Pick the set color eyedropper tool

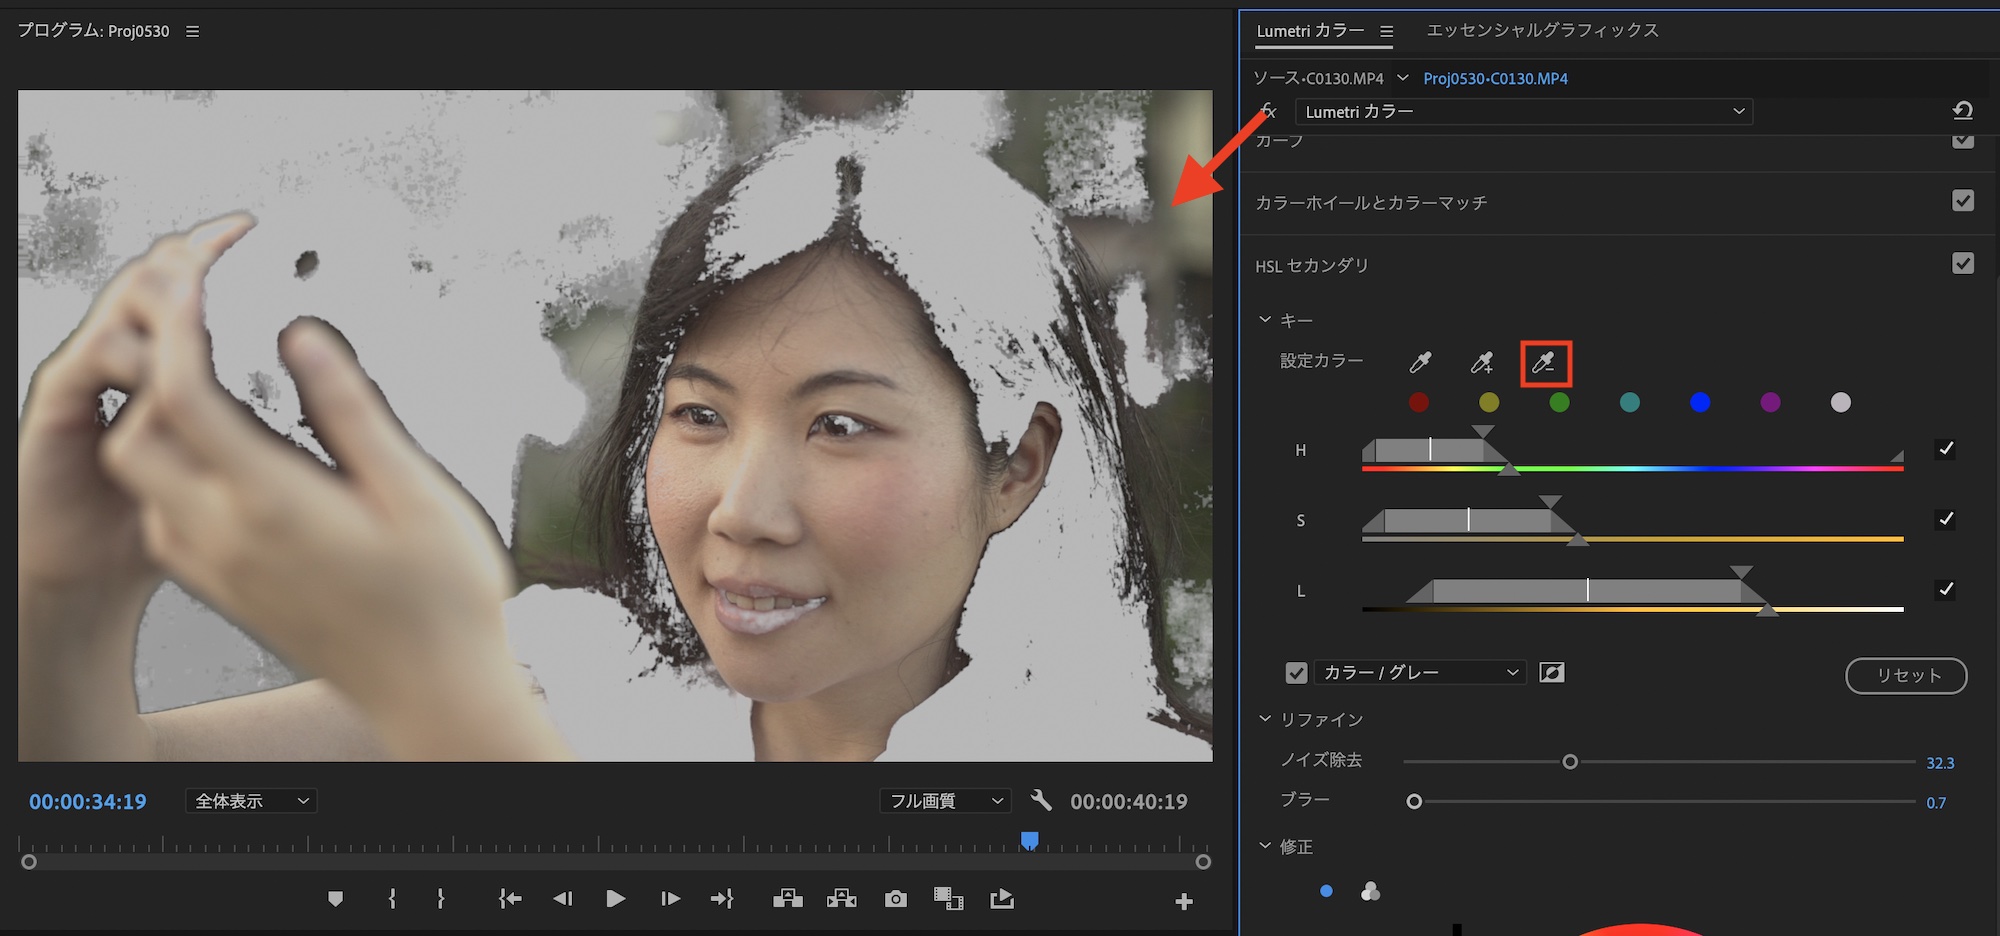click(x=1420, y=363)
